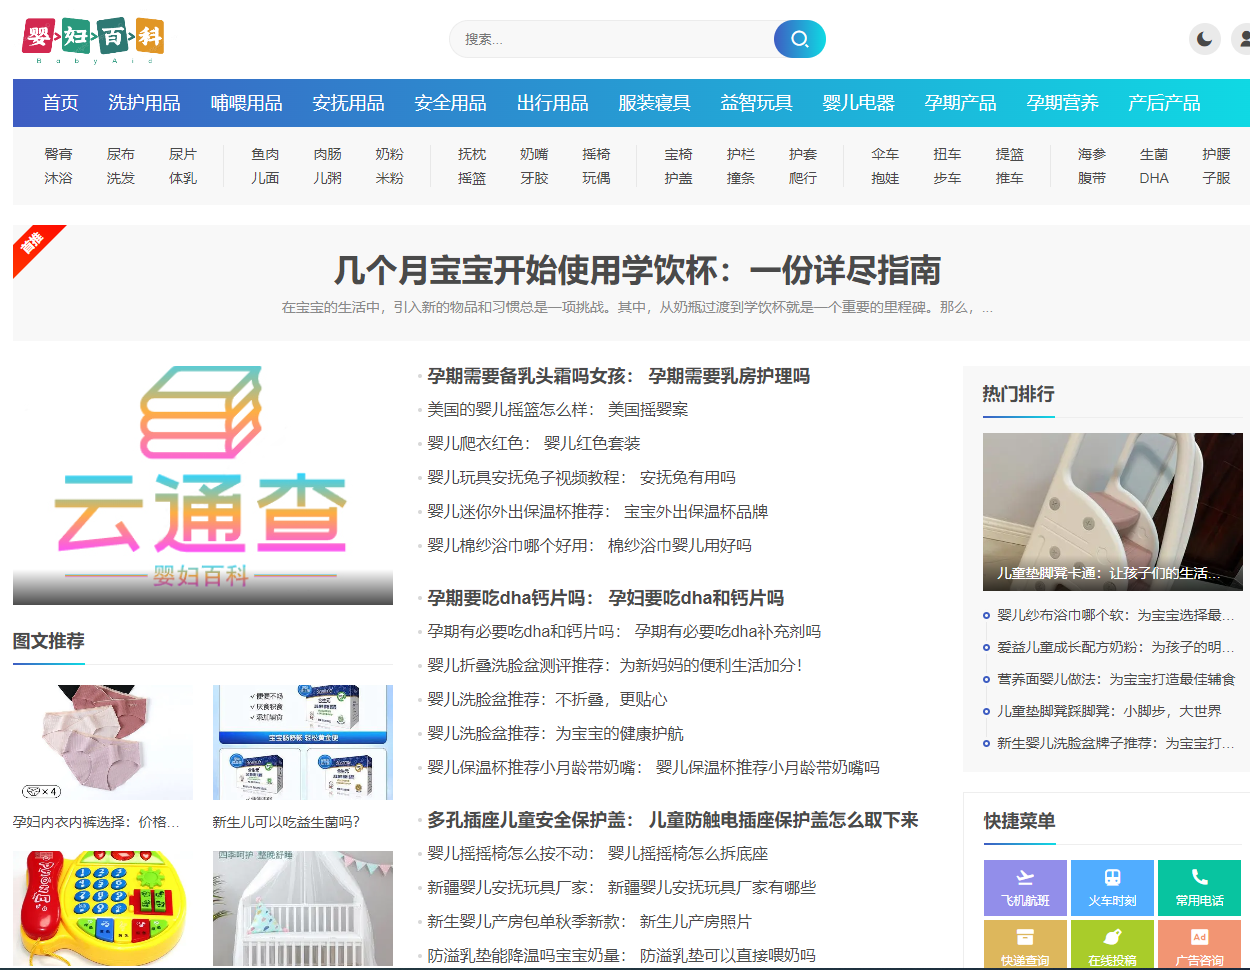Viewport: 1250px width, 970px height.
Task: Open the 儿童垫脚凳 hot ranking thumbnail
Action: [1112, 511]
